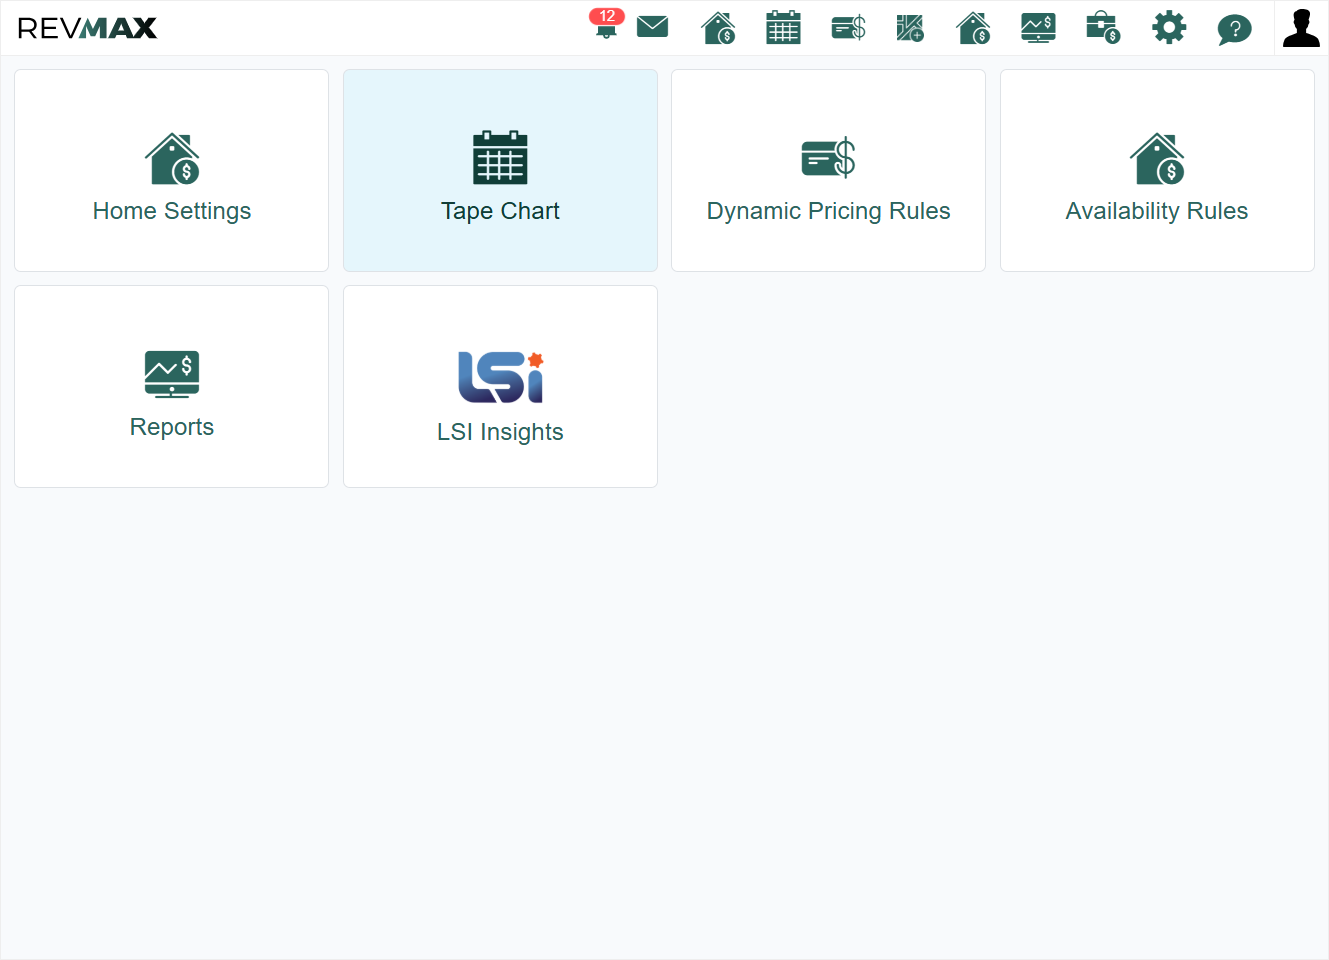Open the Reports card
The image size is (1329, 960).
point(172,386)
